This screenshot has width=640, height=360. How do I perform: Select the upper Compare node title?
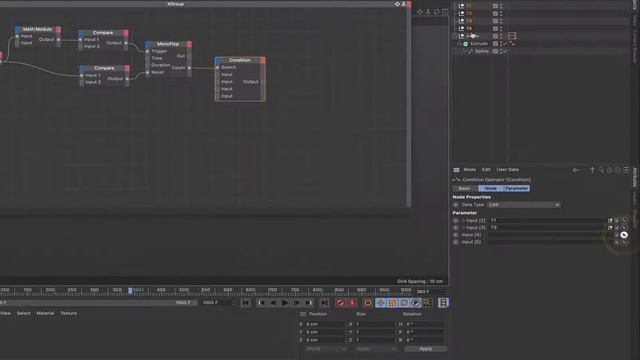point(103,33)
